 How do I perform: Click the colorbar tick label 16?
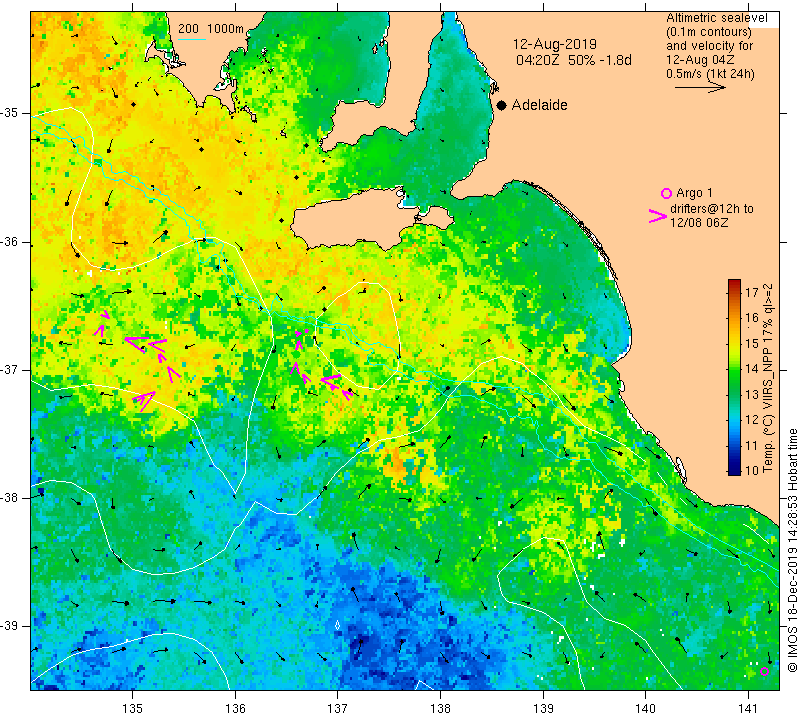tap(752, 318)
